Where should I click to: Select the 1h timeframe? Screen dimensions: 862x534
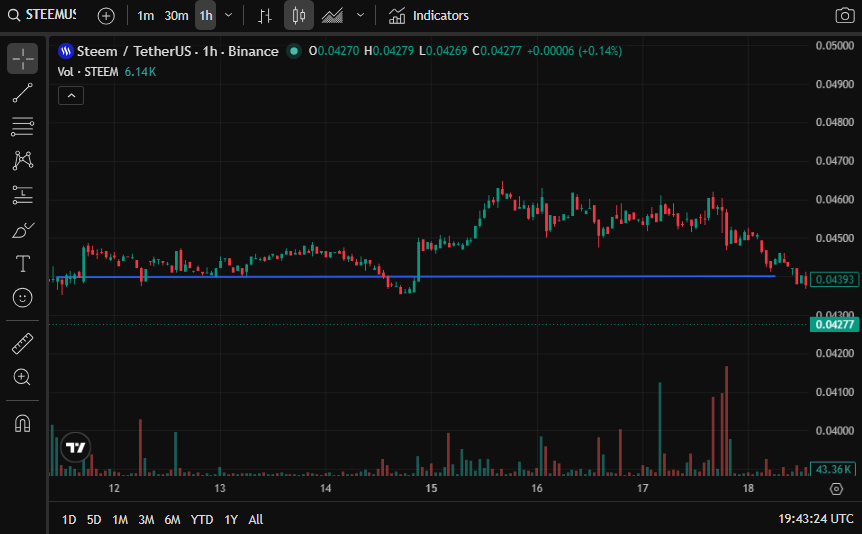(x=206, y=16)
